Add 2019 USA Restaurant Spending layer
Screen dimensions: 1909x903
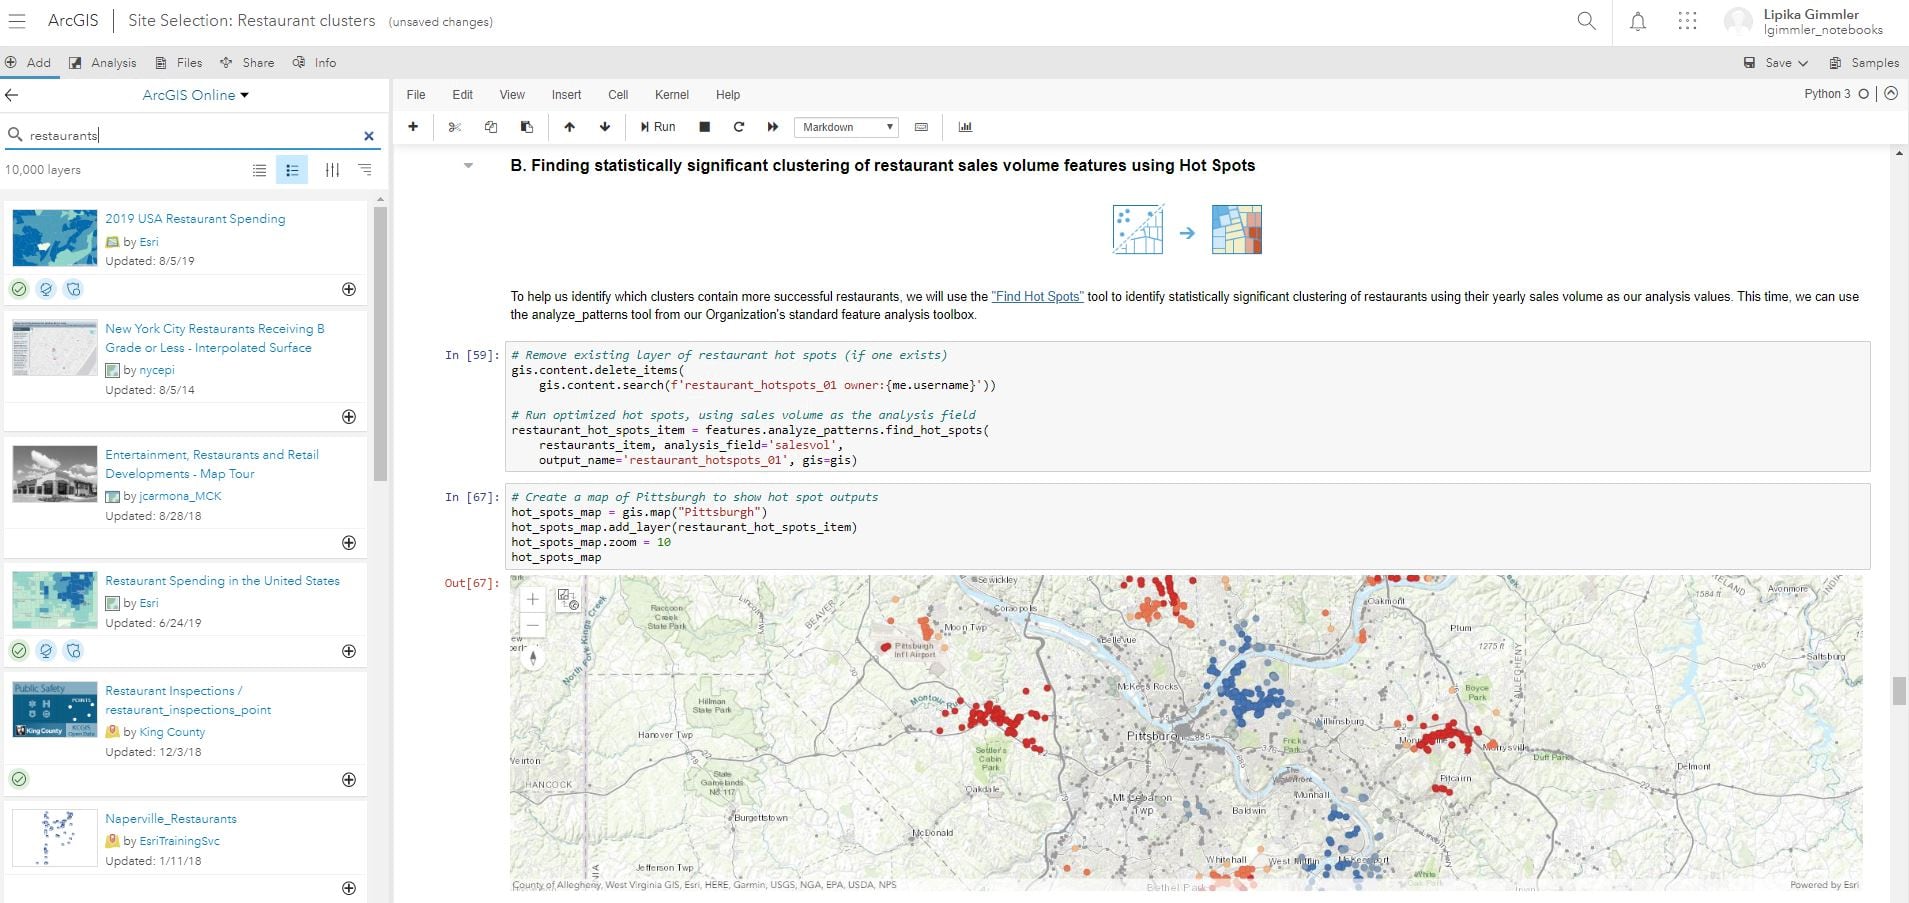point(349,289)
